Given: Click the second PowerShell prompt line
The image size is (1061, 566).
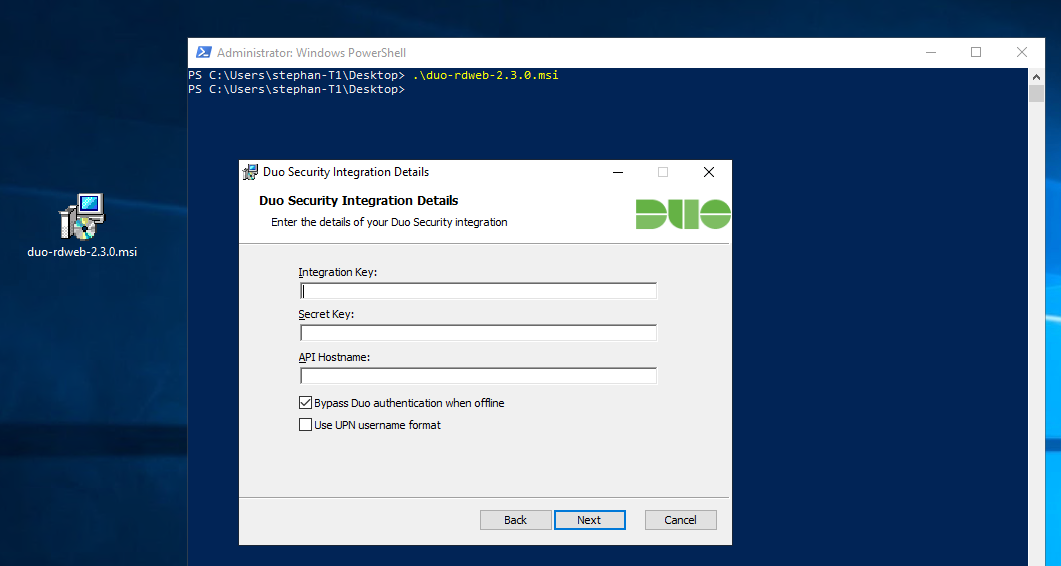Looking at the screenshot, I should coord(296,89).
